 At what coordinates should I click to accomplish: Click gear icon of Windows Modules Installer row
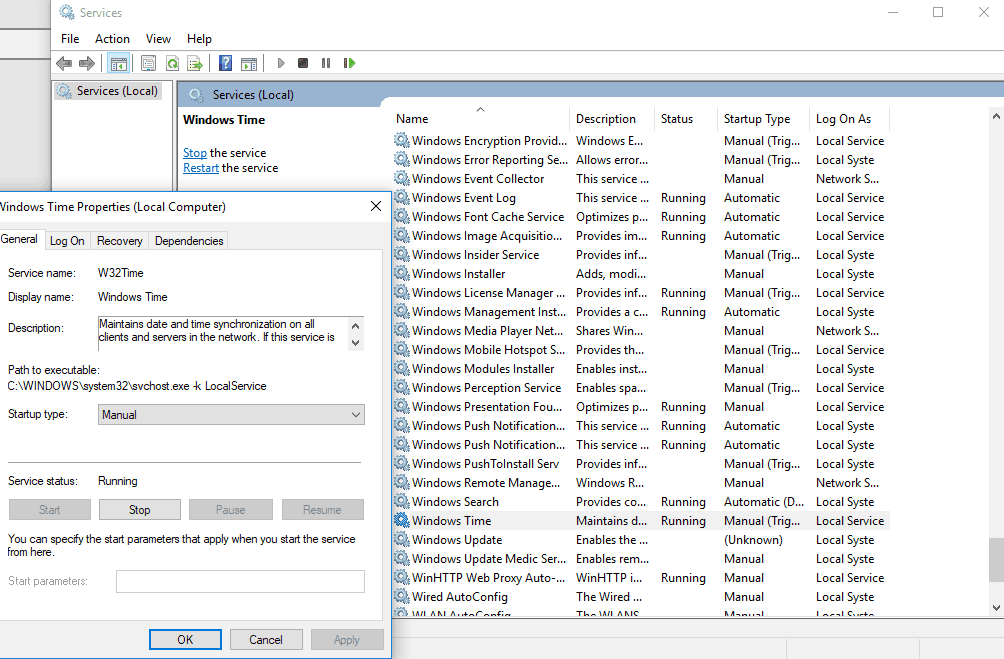401,369
